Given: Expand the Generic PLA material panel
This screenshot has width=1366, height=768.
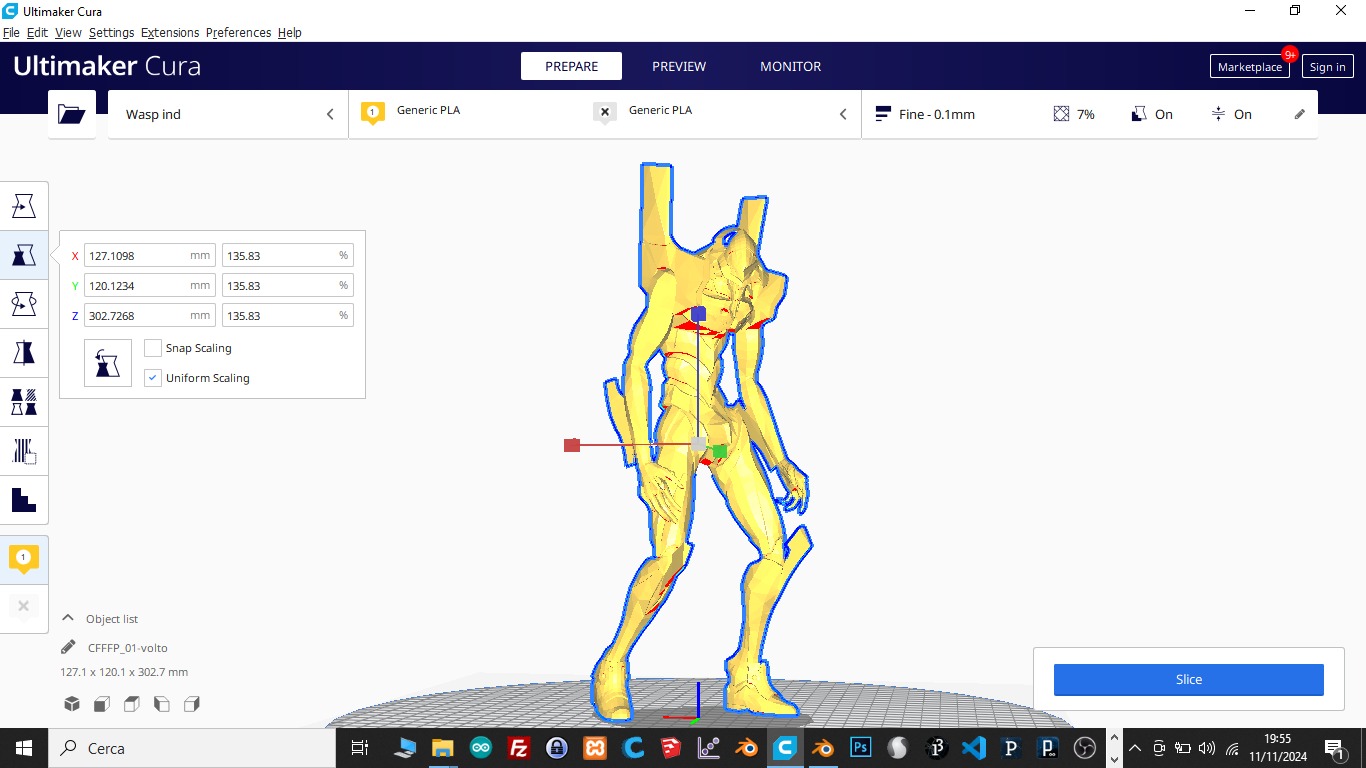Looking at the screenshot, I should point(604,114).
